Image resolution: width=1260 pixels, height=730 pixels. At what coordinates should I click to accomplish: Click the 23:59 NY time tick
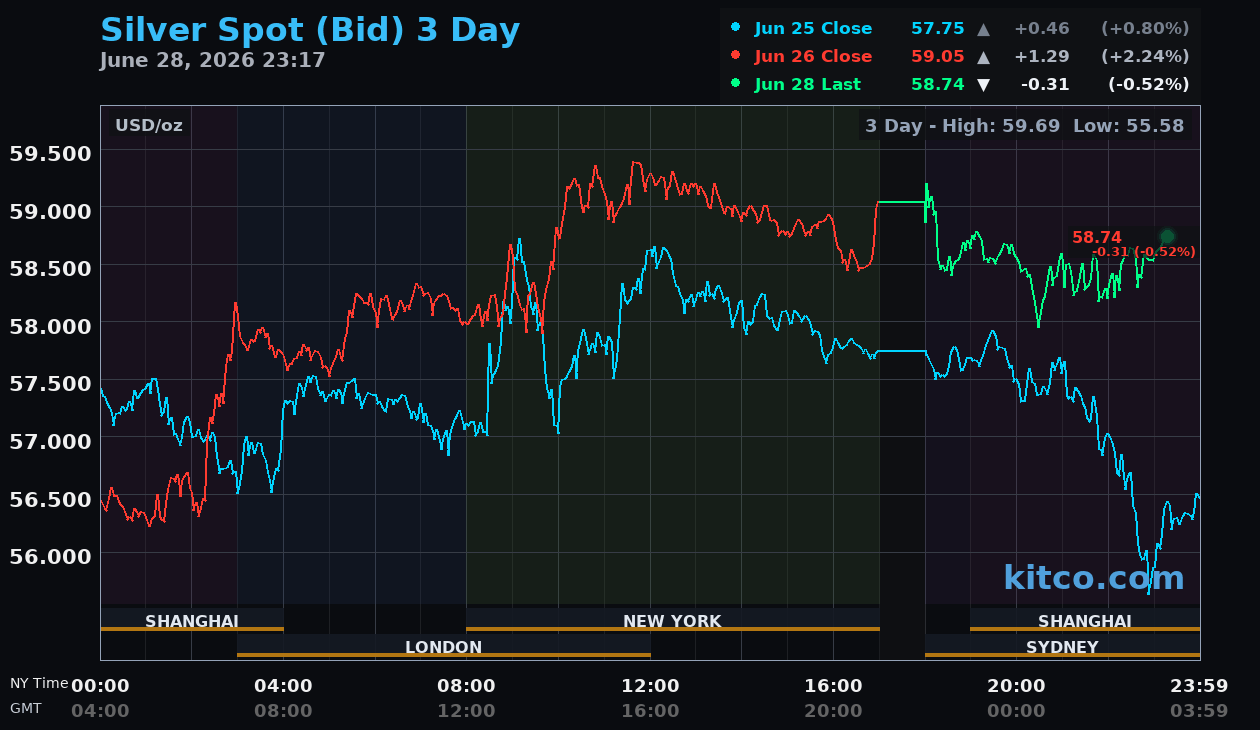[1199, 686]
